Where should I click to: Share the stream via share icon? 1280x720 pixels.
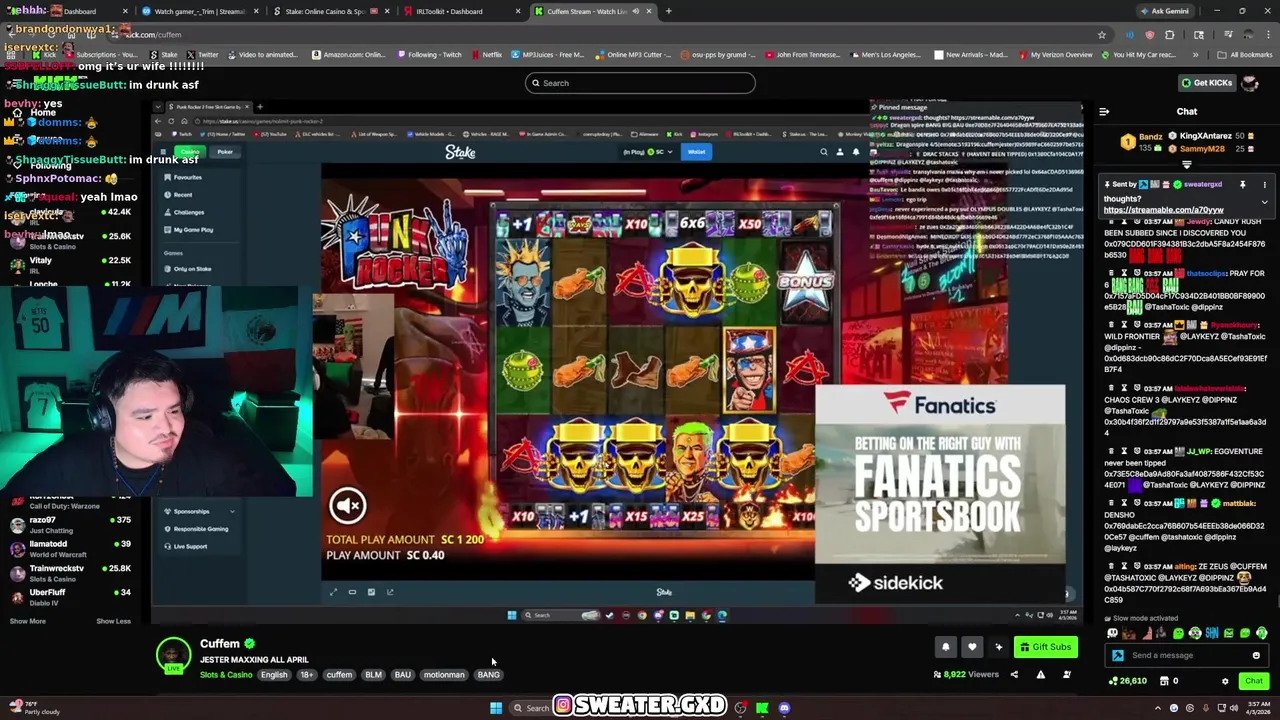coord(1014,675)
